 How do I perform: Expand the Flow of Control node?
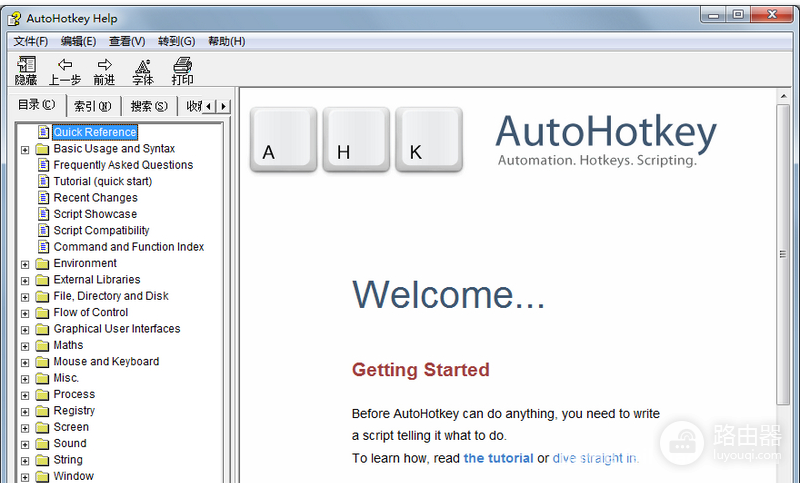click(24, 313)
